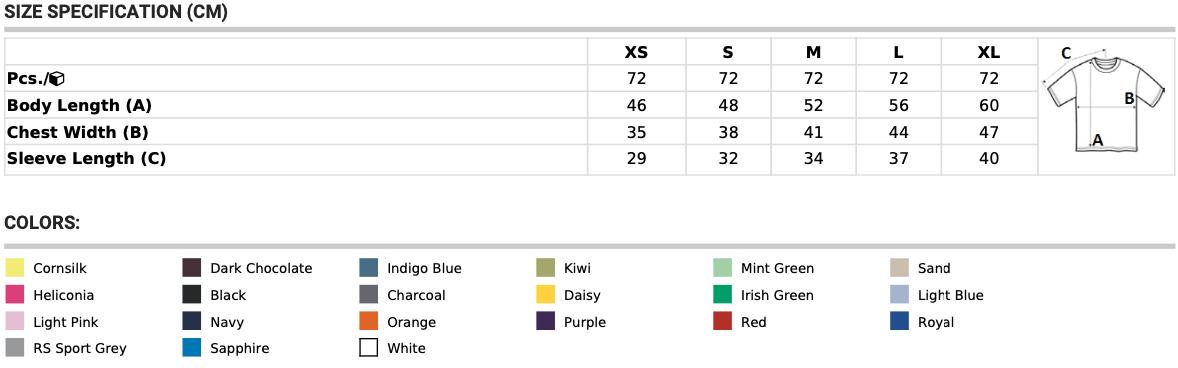Choose the Indigo Blue swatch

point(369,268)
